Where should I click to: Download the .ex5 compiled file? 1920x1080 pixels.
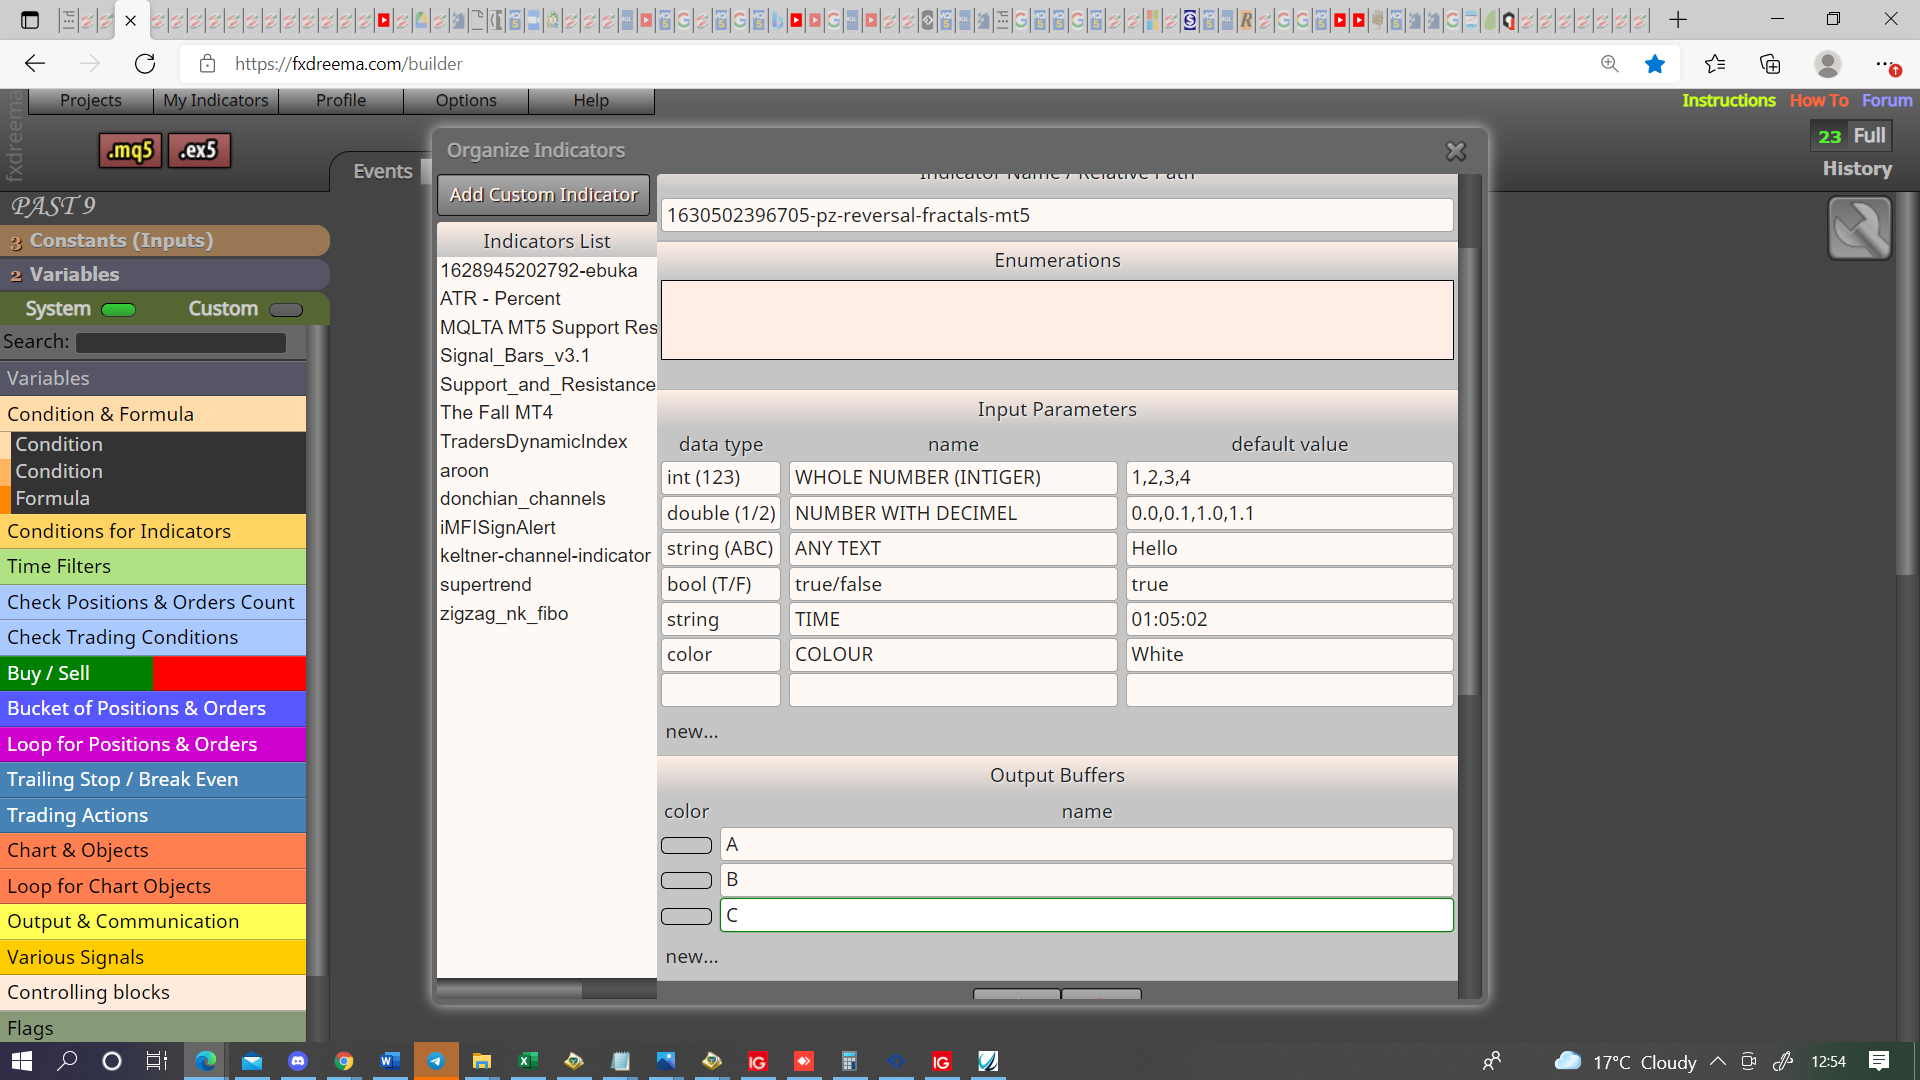pos(199,150)
